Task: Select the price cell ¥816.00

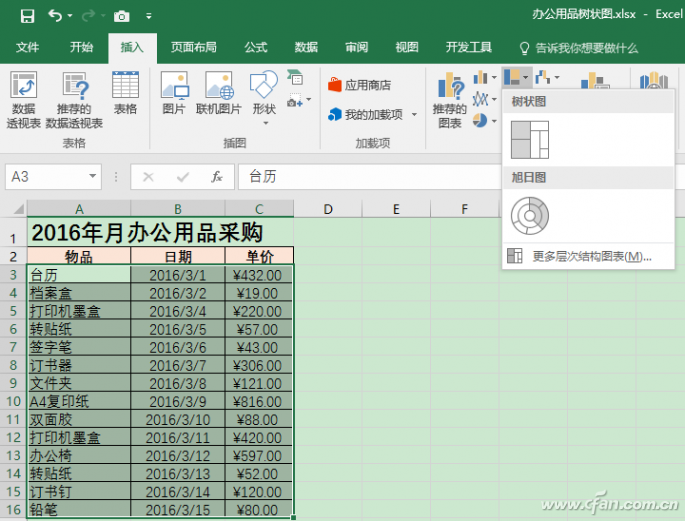Action: pyautogui.click(x=259, y=401)
